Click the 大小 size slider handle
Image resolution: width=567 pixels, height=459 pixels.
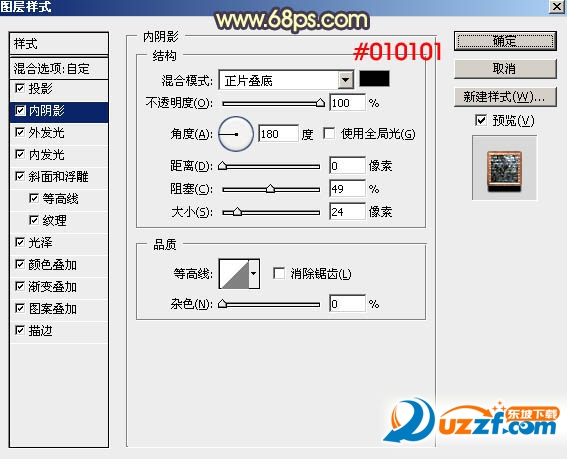(x=237, y=212)
